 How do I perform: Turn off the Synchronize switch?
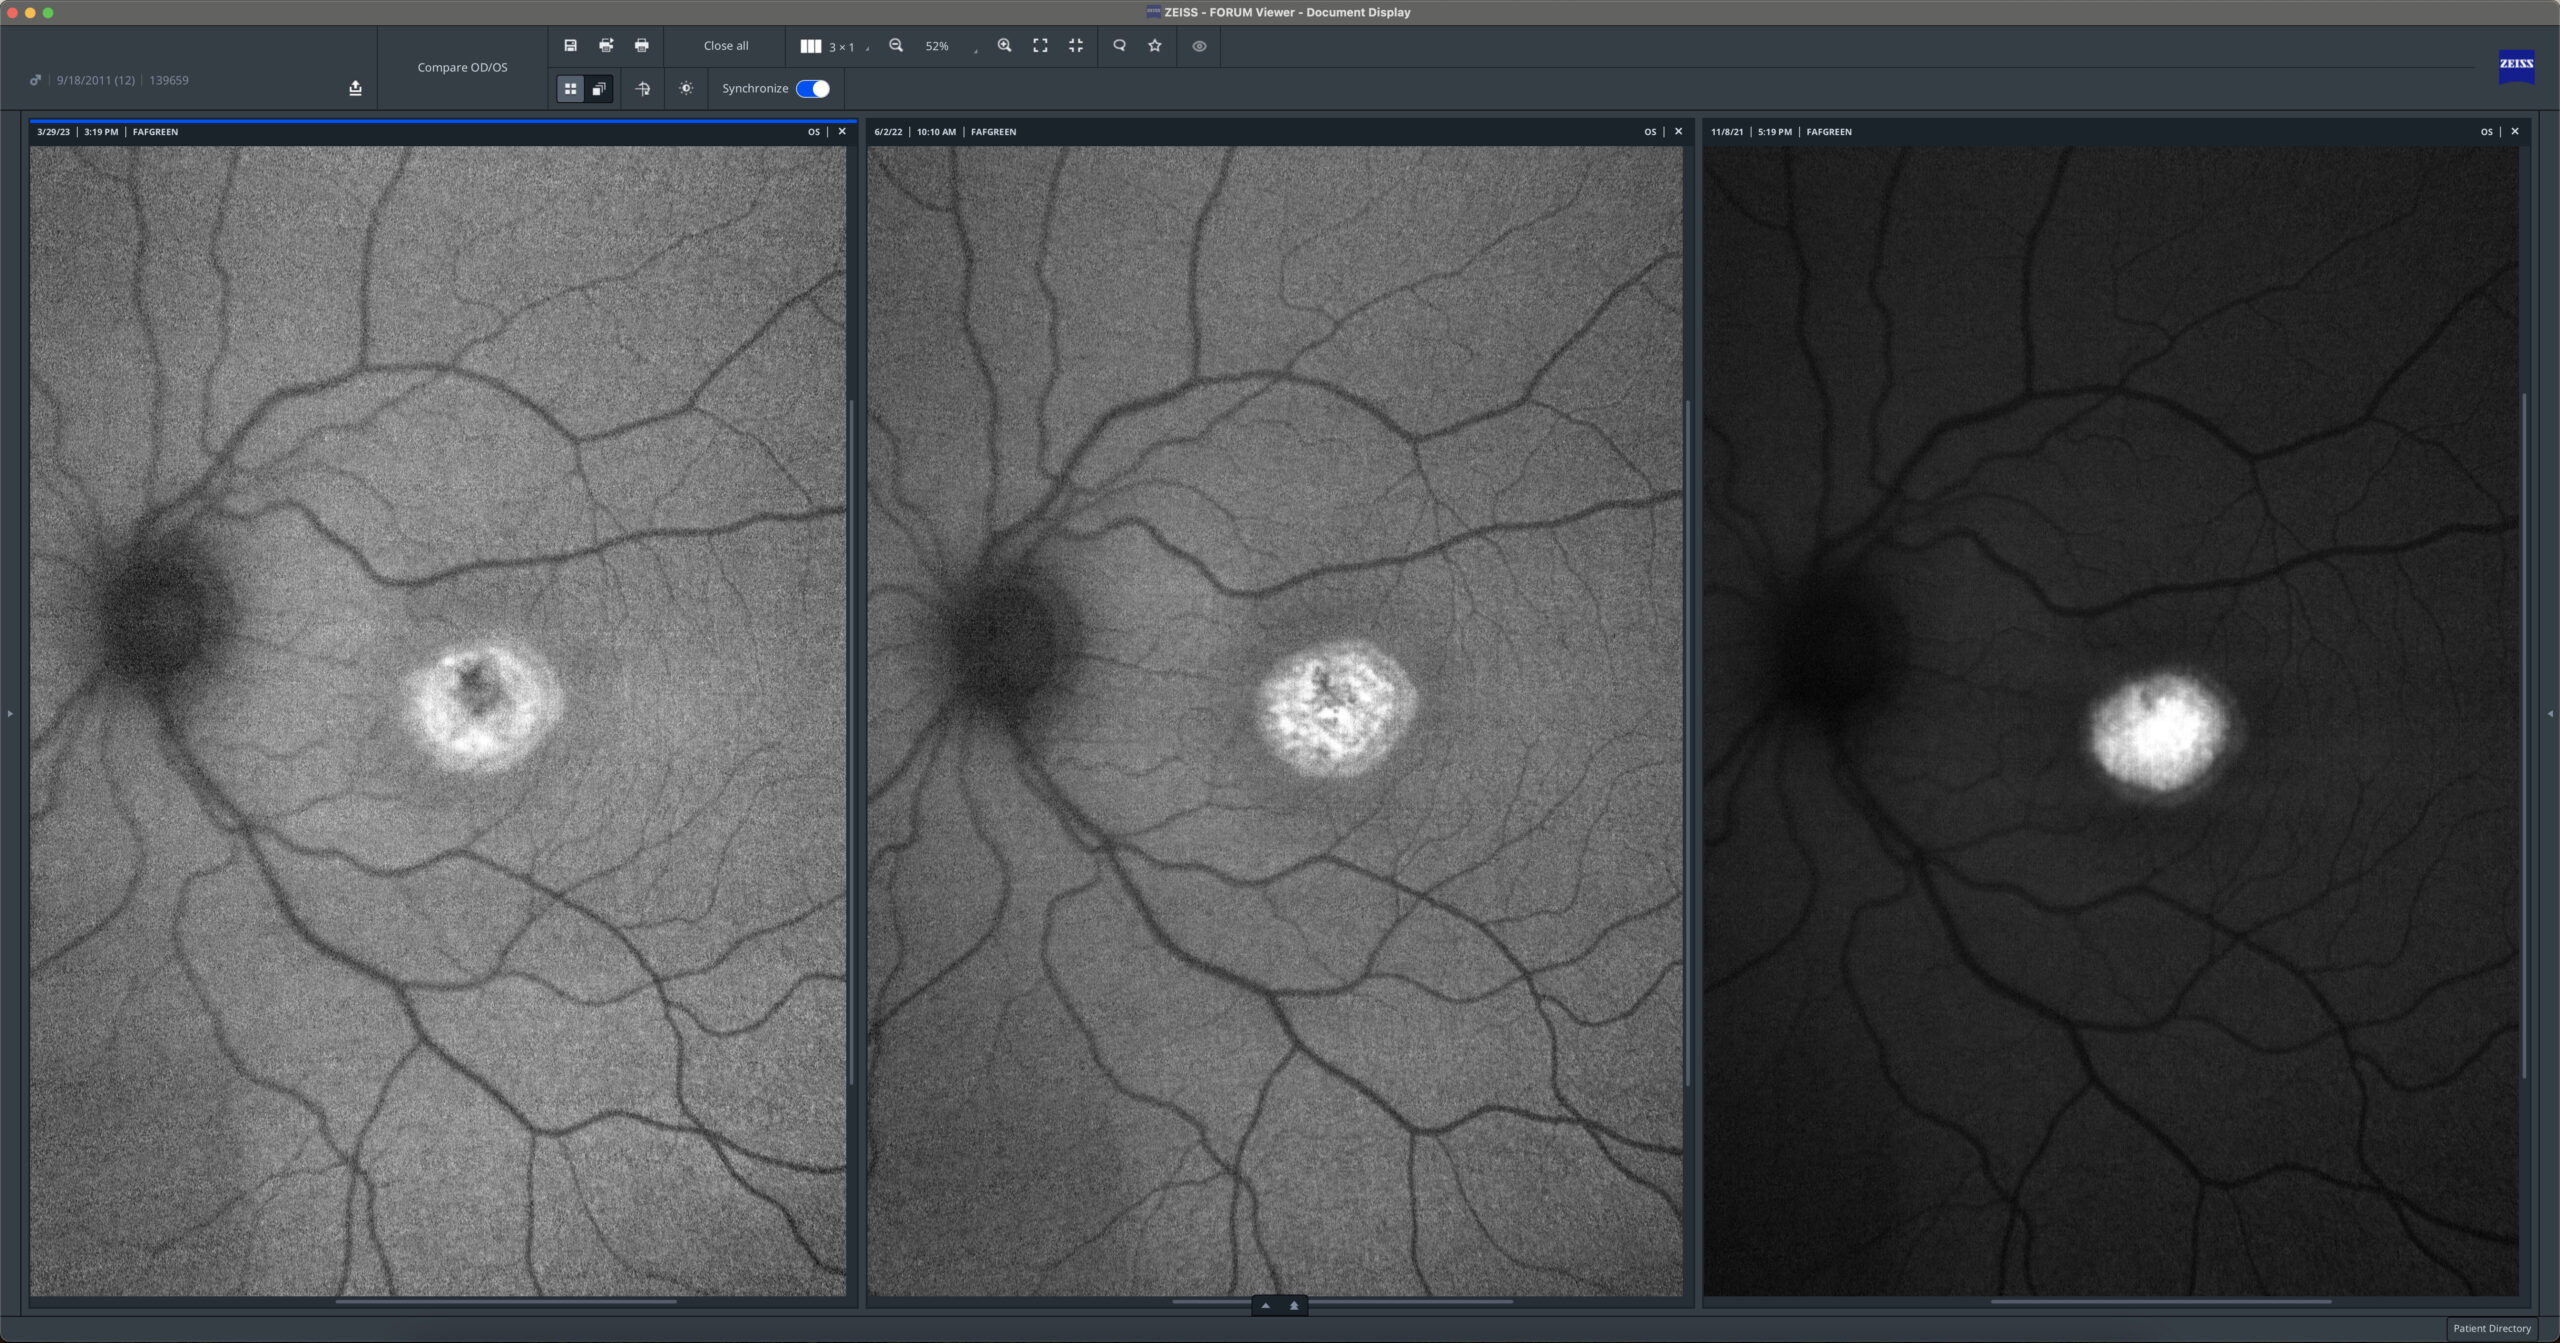pyautogui.click(x=813, y=89)
